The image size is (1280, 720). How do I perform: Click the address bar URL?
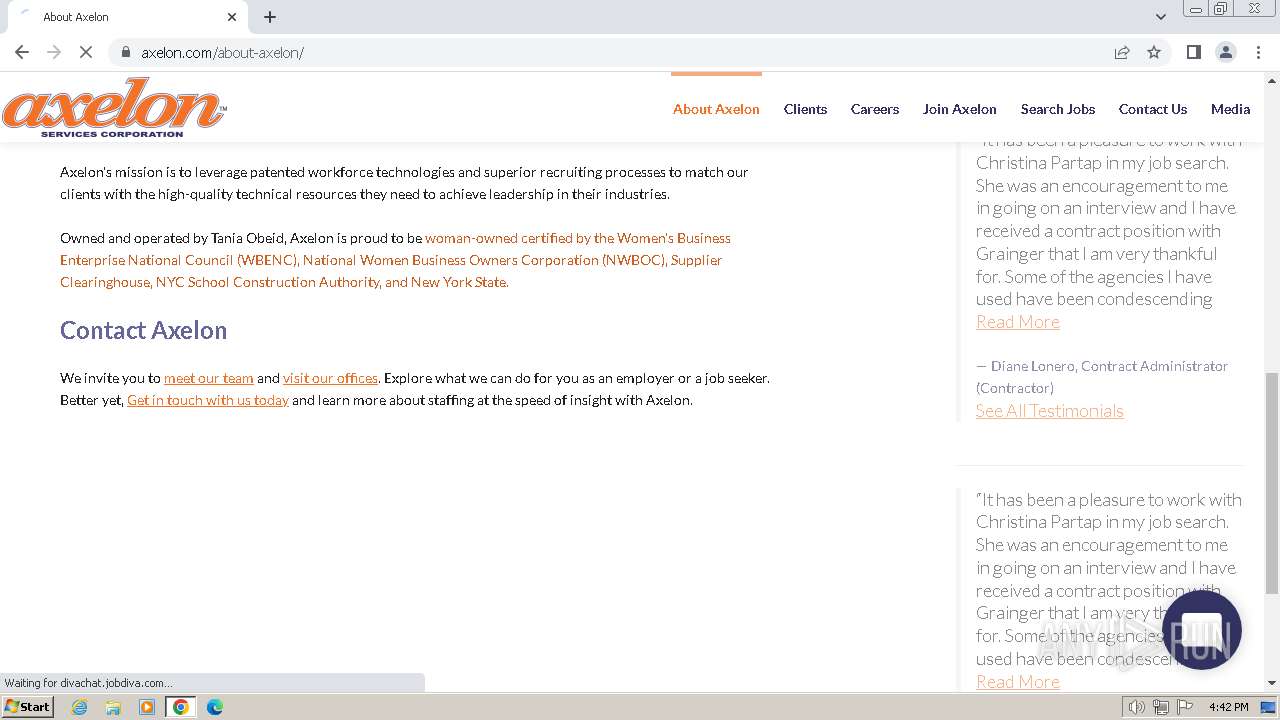(x=222, y=52)
